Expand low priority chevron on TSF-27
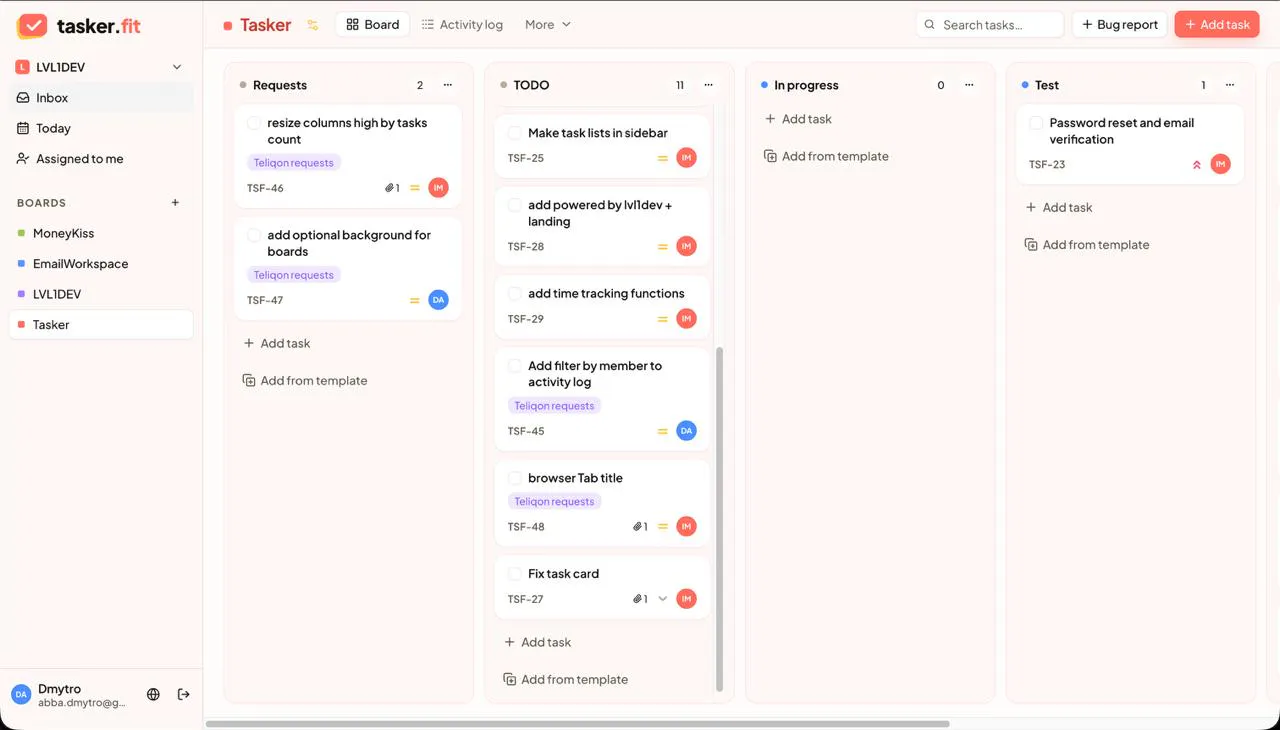The width and height of the screenshot is (1280, 730). pyautogui.click(x=662, y=599)
